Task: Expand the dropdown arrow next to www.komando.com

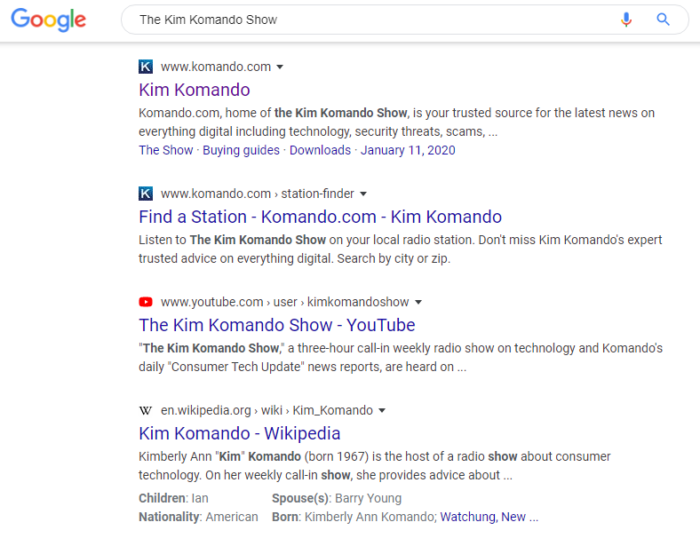Action: tap(280, 67)
